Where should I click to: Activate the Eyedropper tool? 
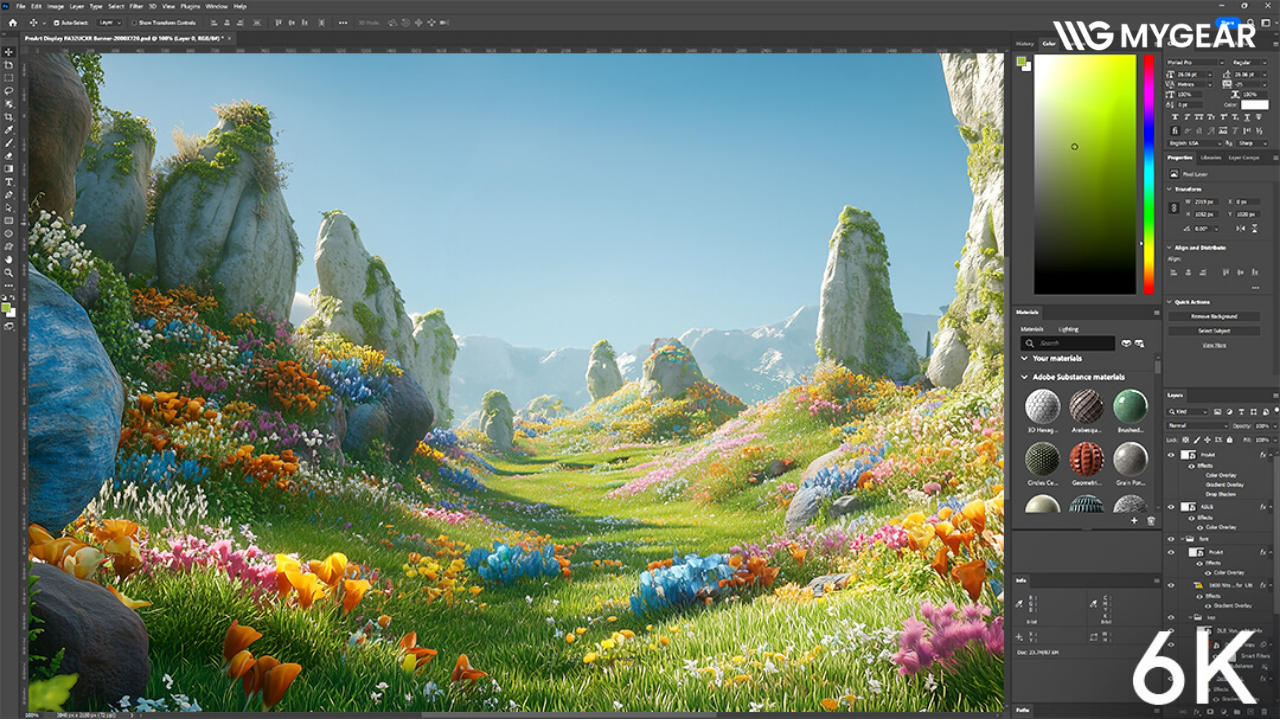click(x=9, y=130)
